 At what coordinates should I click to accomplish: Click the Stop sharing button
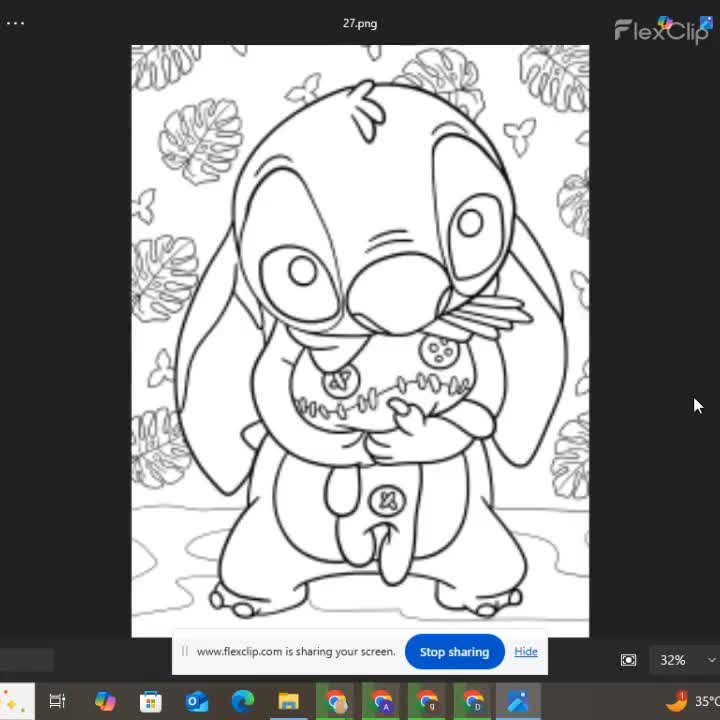tap(454, 652)
